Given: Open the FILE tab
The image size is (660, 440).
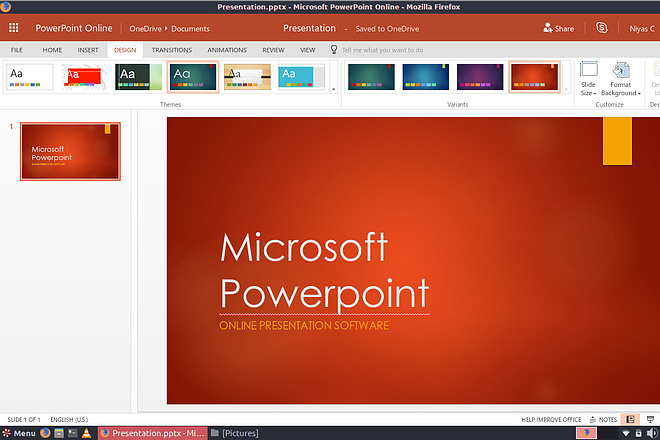Looking at the screenshot, I should click(16, 50).
